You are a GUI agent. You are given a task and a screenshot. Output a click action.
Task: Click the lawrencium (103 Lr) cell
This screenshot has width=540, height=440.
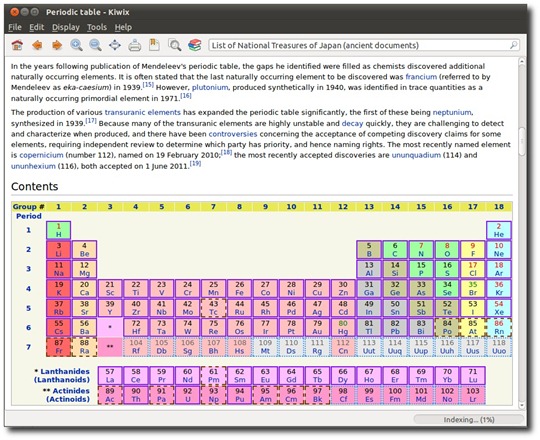click(473, 395)
